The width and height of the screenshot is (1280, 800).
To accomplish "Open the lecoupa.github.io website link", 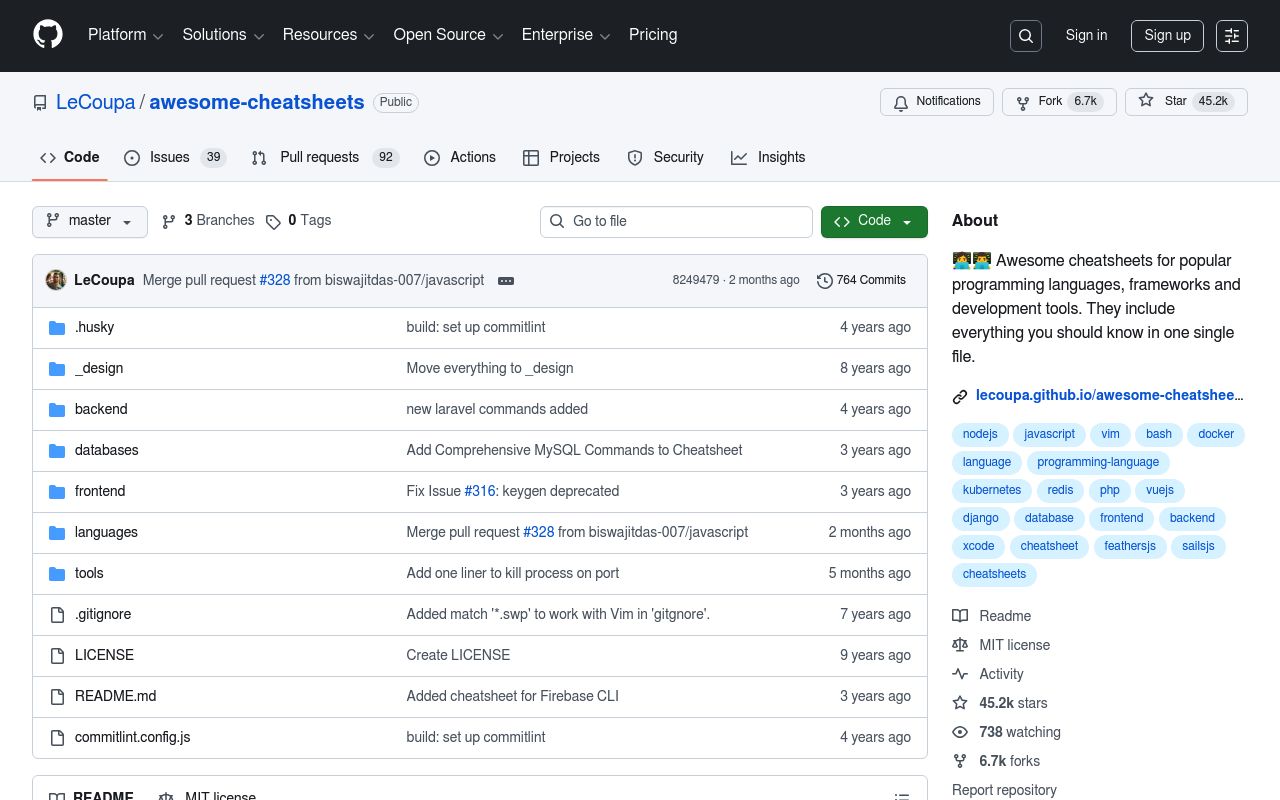I will (1109, 395).
